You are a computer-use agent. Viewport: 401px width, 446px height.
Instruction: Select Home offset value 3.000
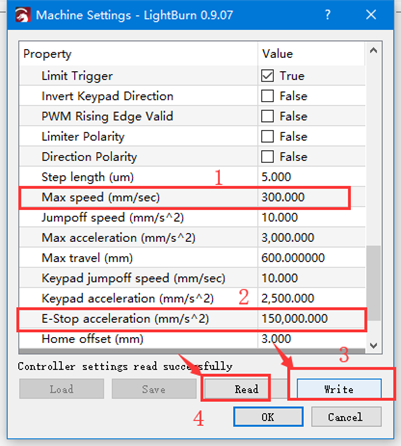point(276,339)
